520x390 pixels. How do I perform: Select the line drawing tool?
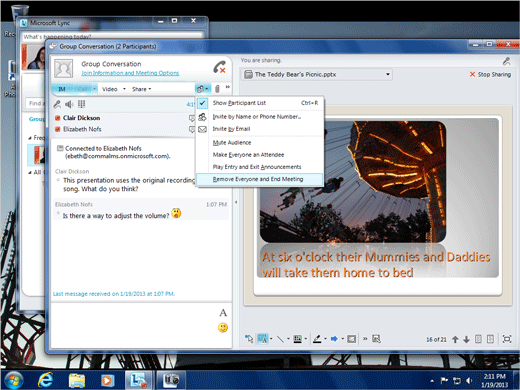(280, 339)
